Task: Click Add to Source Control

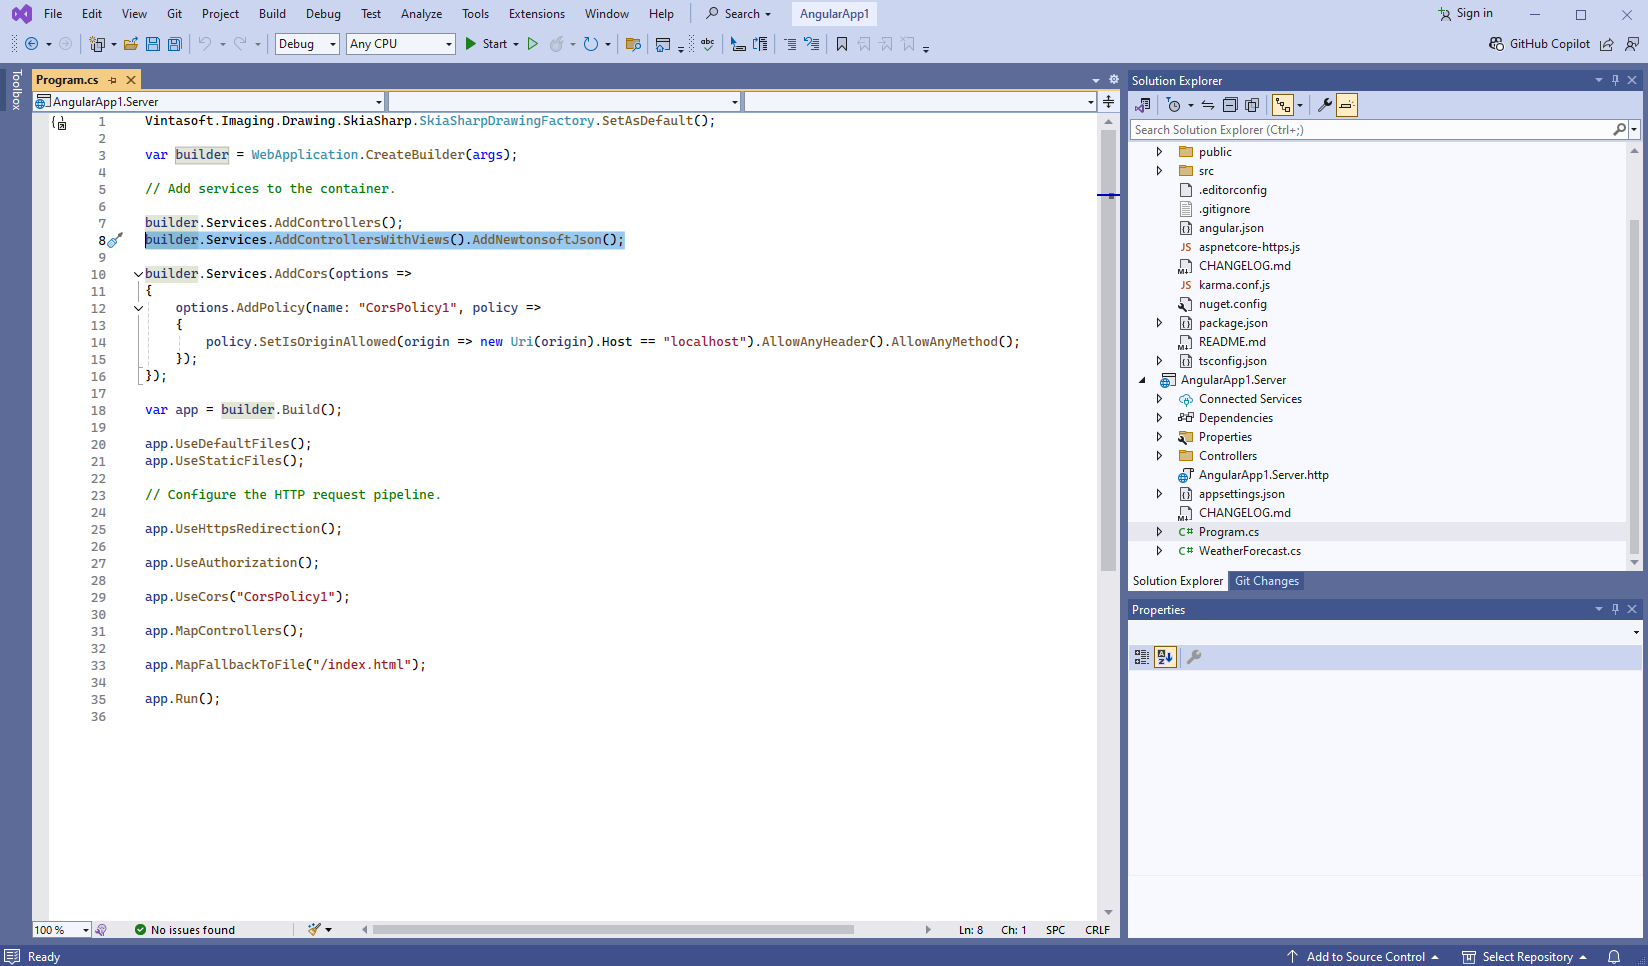Action: [x=1365, y=957]
